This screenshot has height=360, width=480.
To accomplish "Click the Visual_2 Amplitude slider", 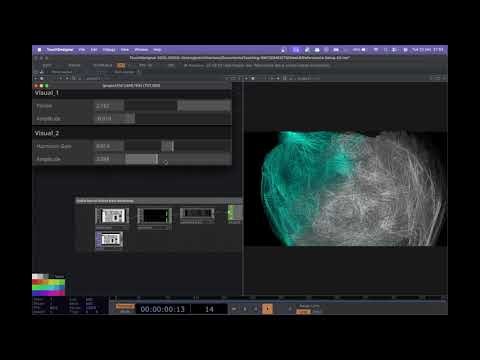I will (178, 159).
